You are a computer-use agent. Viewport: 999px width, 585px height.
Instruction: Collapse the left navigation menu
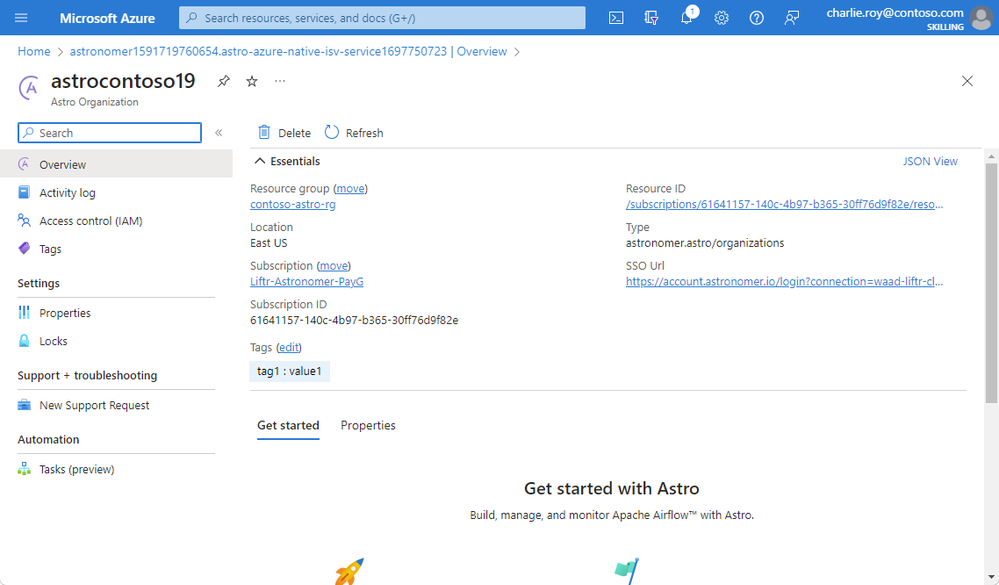(219, 133)
